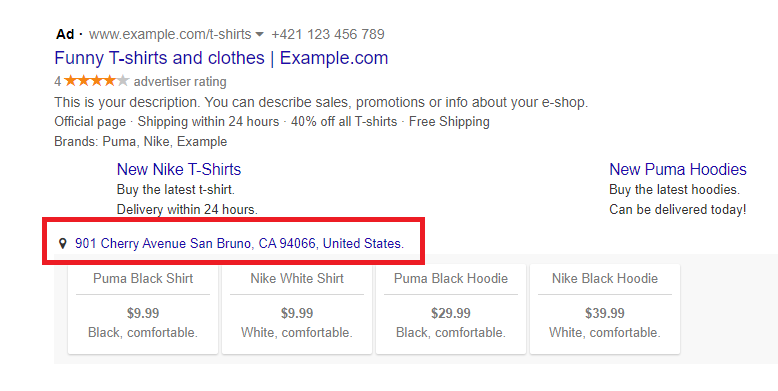The image size is (778, 391).
Task: Click the $29.99 price on Puma hoodie
Action: click(451, 313)
